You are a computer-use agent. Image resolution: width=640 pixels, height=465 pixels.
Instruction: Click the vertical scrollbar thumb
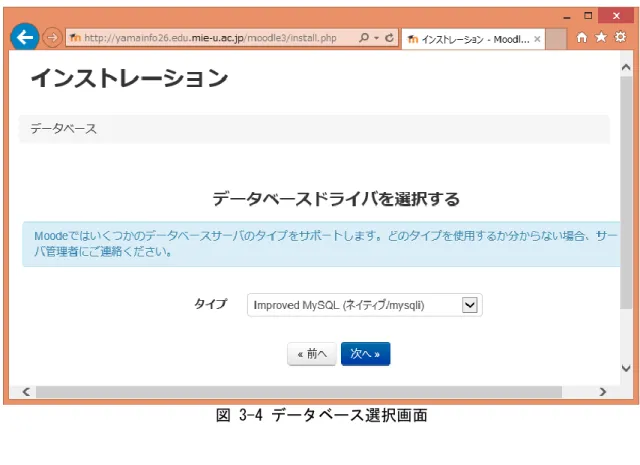point(626,192)
